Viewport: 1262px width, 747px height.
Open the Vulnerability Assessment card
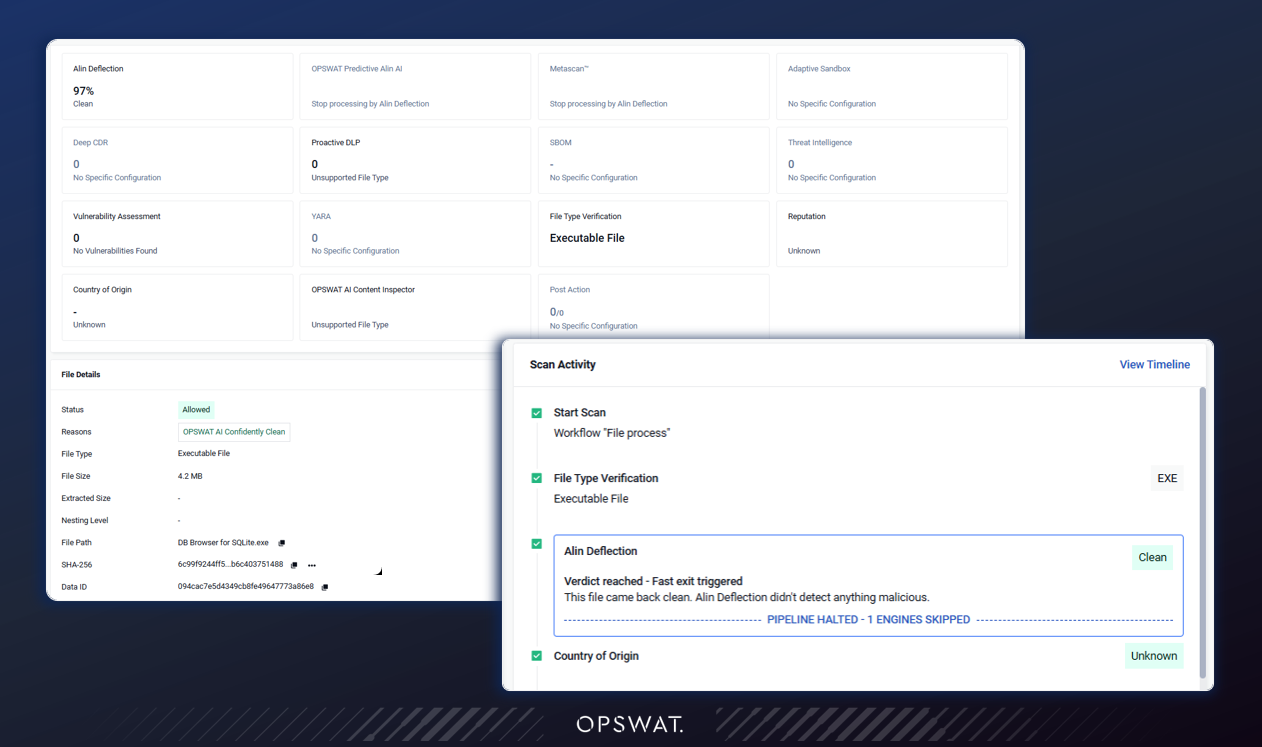[x=177, y=233]
